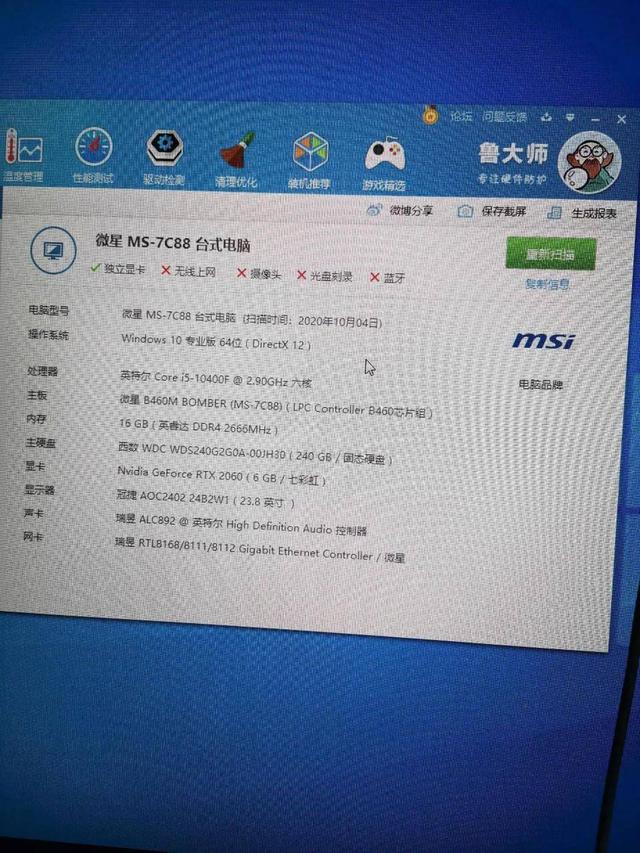Screen dimensions: 640x853
Task: Click the gold medal icon
Action: point(430,115)
